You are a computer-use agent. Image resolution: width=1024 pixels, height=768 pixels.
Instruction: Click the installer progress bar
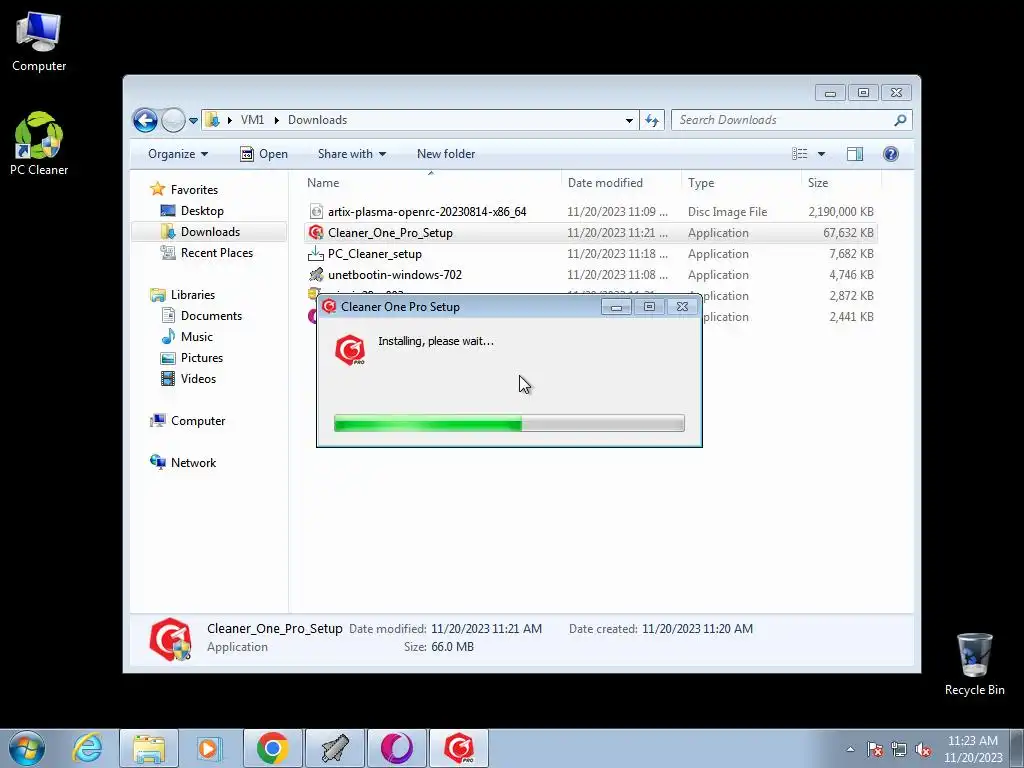coord(509,423)
